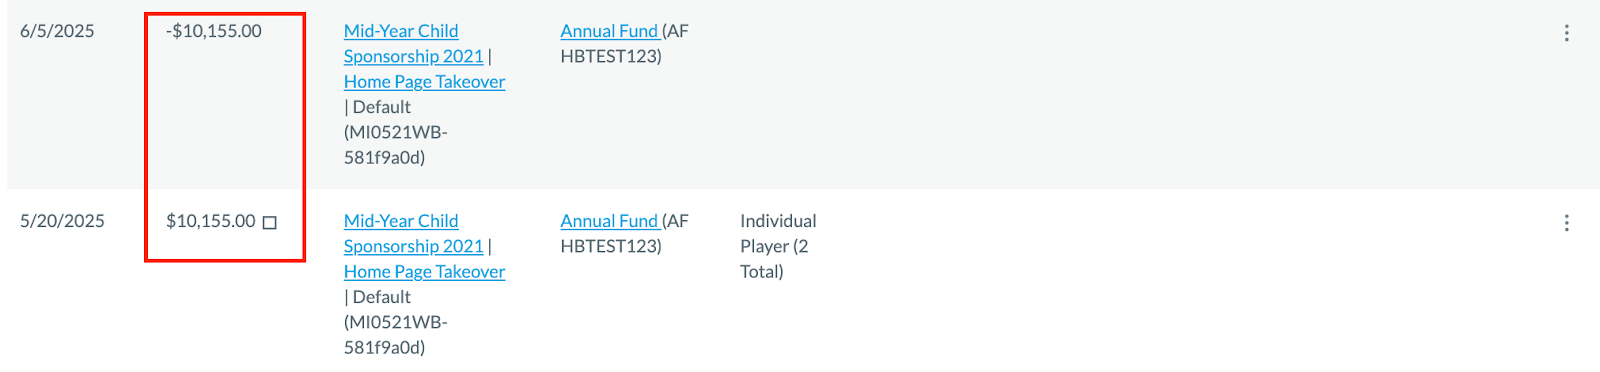Click the Default label in 6/5/2025 row
The image size is (1600, 372).
[x=381, y=107]
